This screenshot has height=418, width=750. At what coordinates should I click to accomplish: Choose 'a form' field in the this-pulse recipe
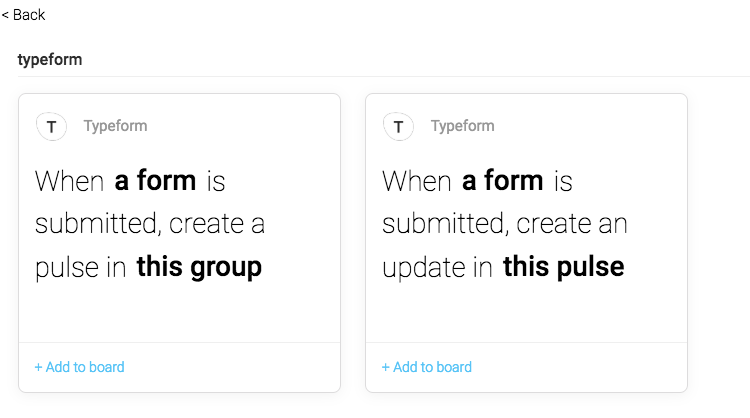click(x=503, y=180)
